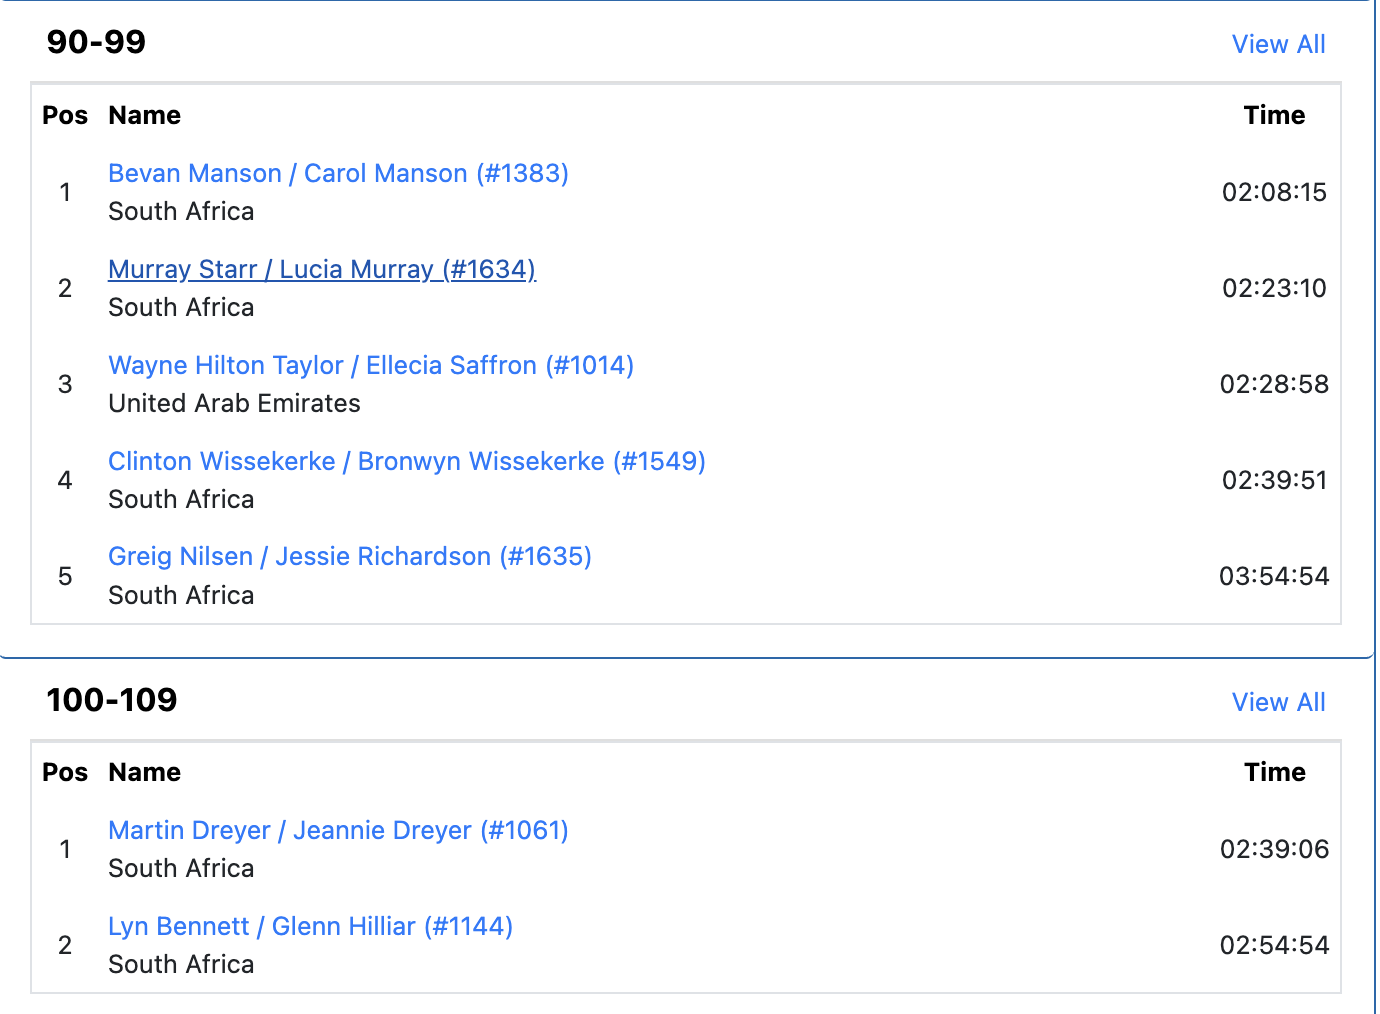This screenshot has height=1014, width=1380.
Task: Click Name column header in 100-109 table
Action: coord(145,772)
